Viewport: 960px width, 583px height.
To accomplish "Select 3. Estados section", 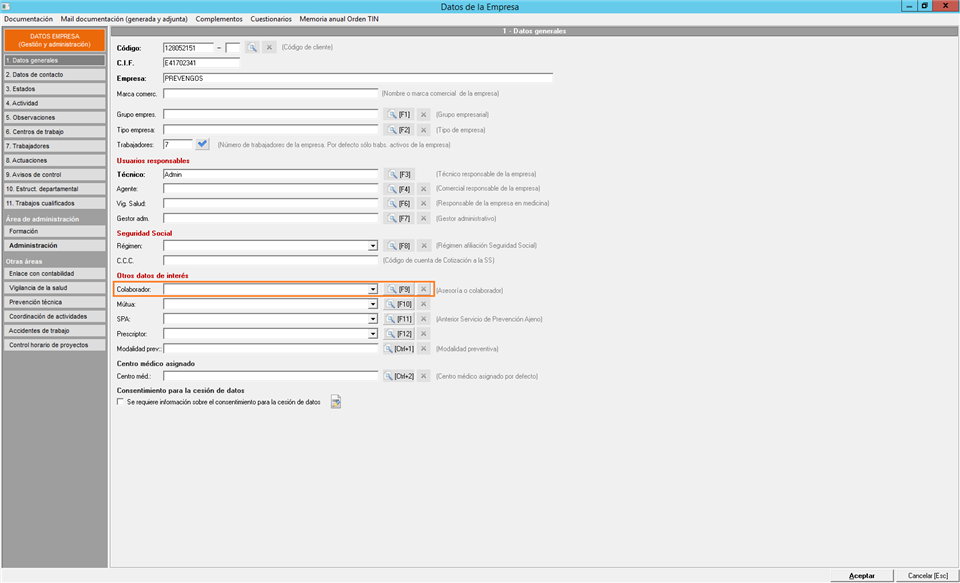I will click(54, 89).
